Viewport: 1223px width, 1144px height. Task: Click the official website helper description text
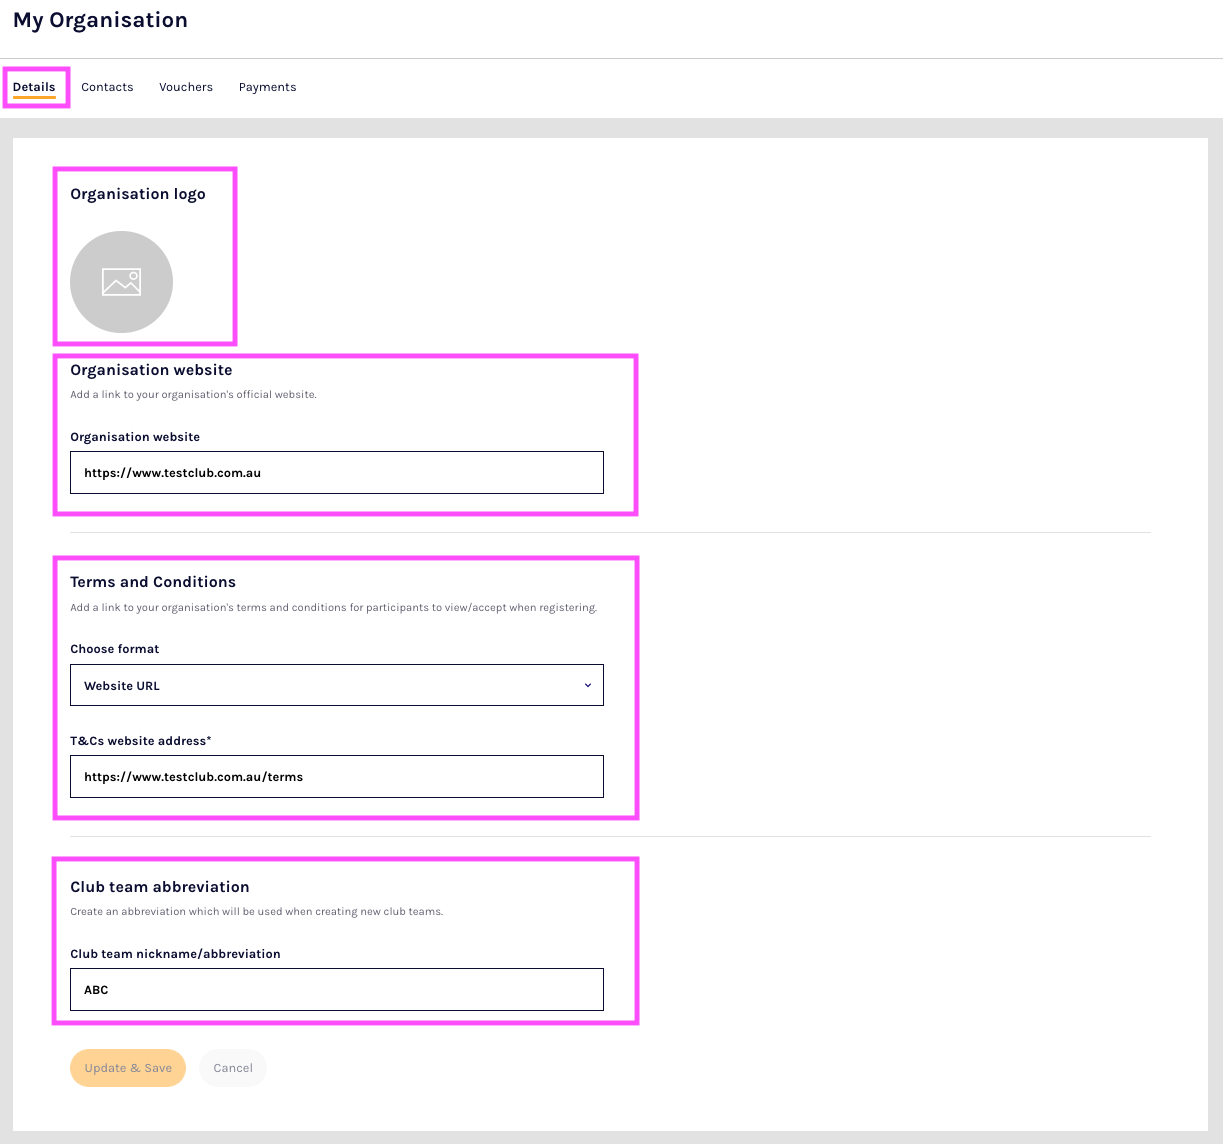click(193, 395)
